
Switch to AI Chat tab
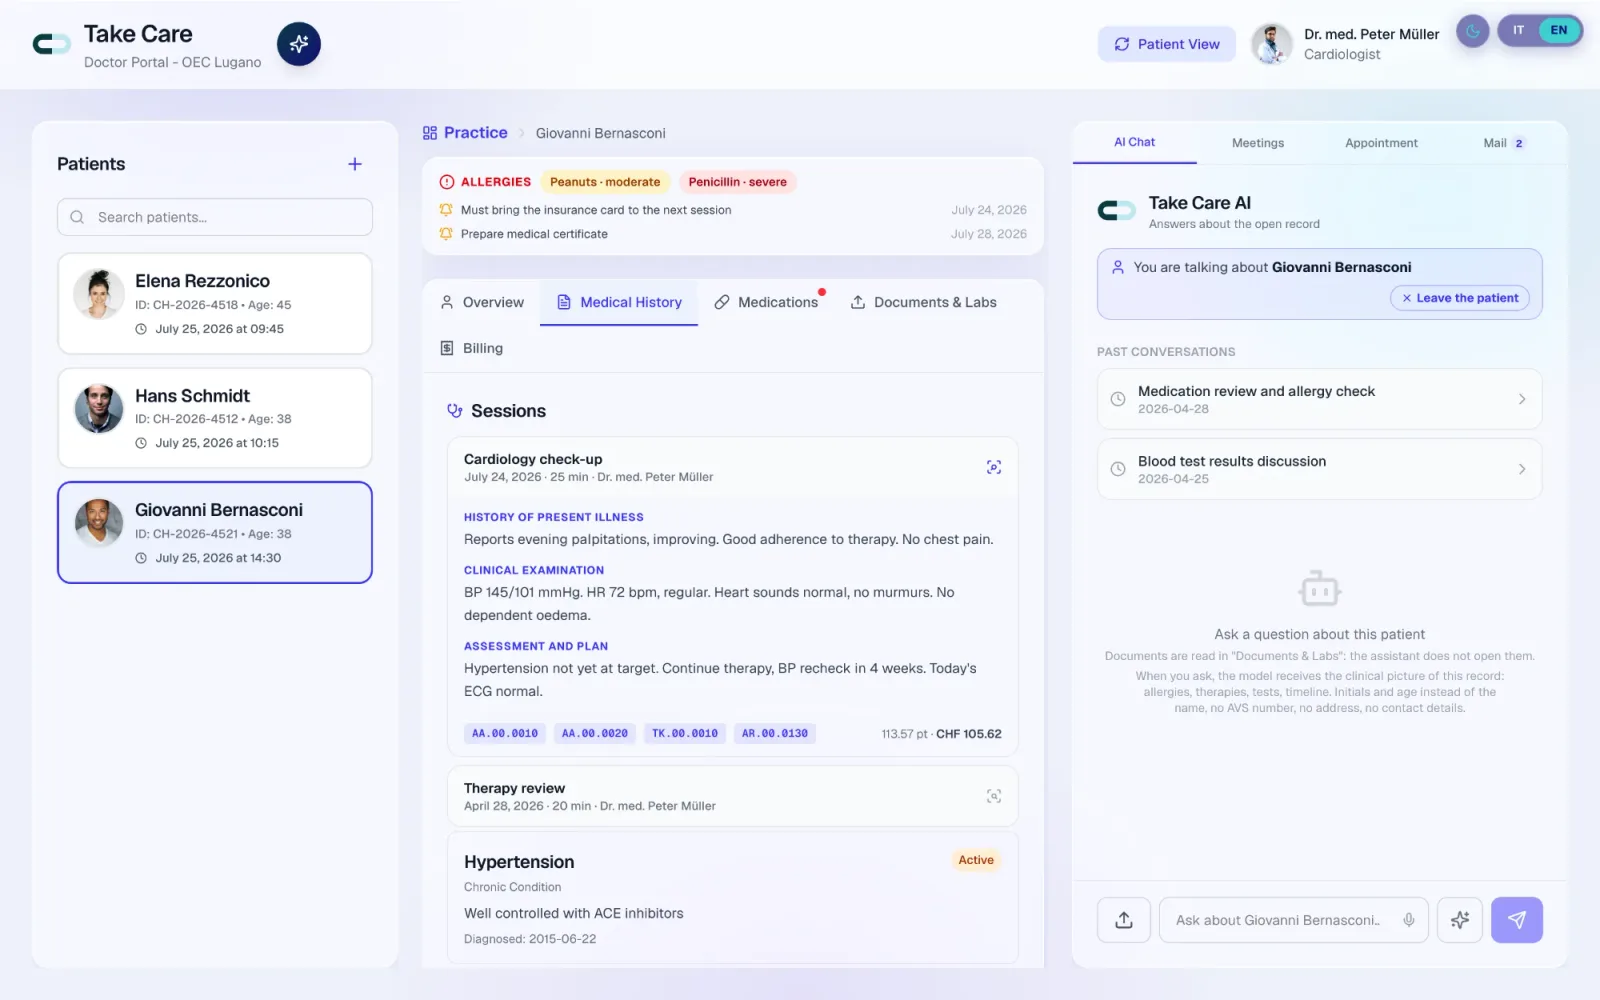point(1135,143)
